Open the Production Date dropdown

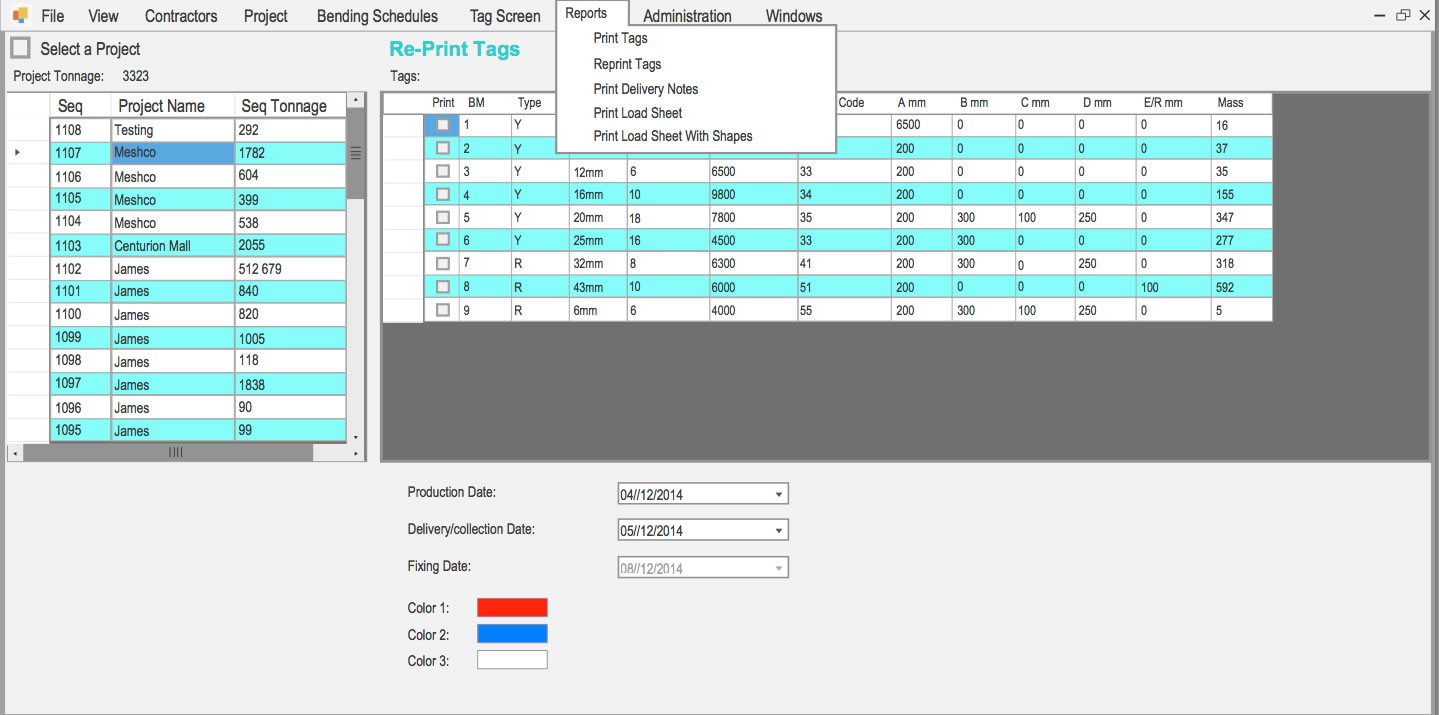[x=779, y=493]
